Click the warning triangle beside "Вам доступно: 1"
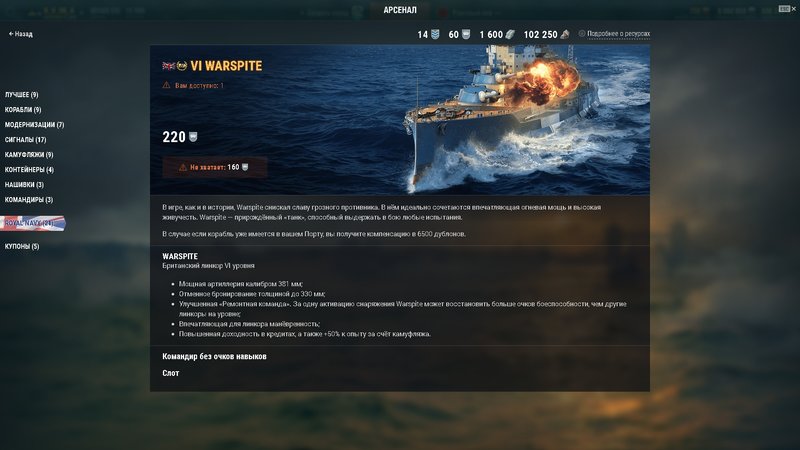 166,85
